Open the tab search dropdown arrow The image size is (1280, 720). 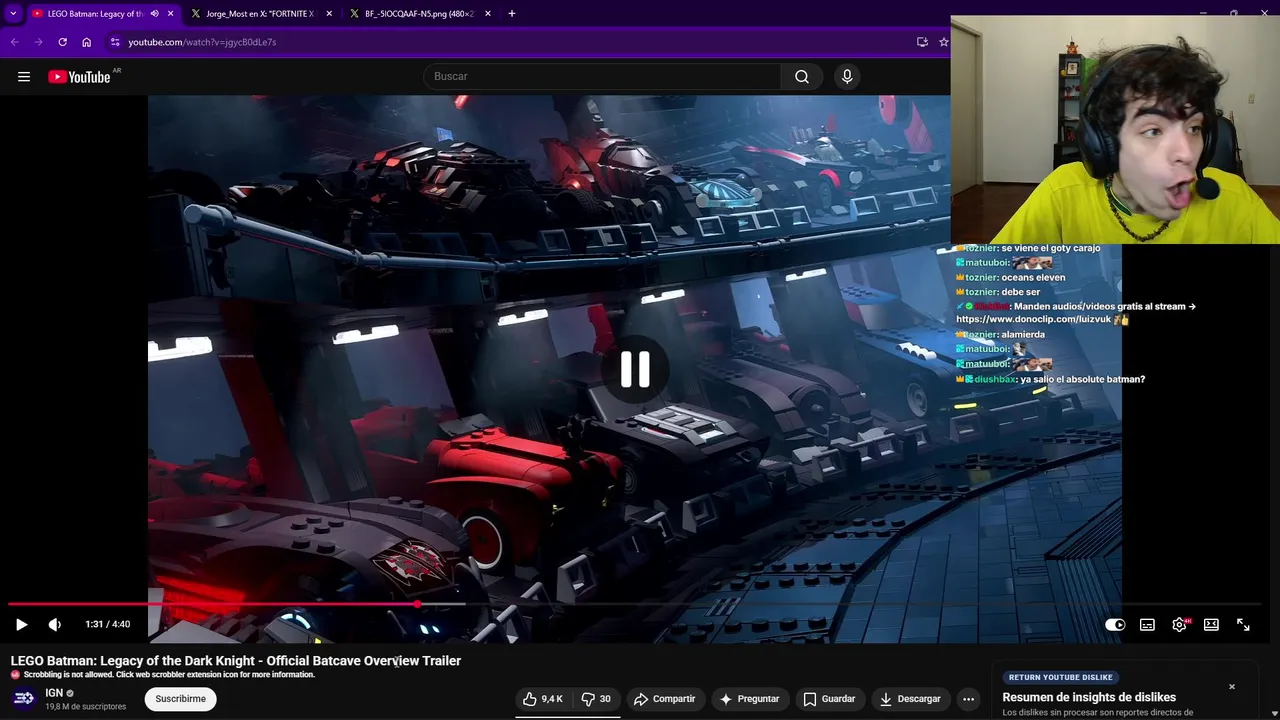tap(13, 14)
